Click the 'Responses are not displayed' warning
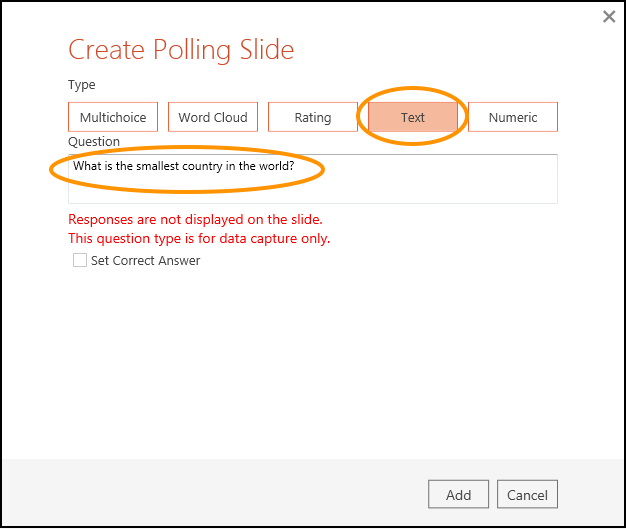The width and height of the screenshot is (626, 529). click(x=195, y=219)
